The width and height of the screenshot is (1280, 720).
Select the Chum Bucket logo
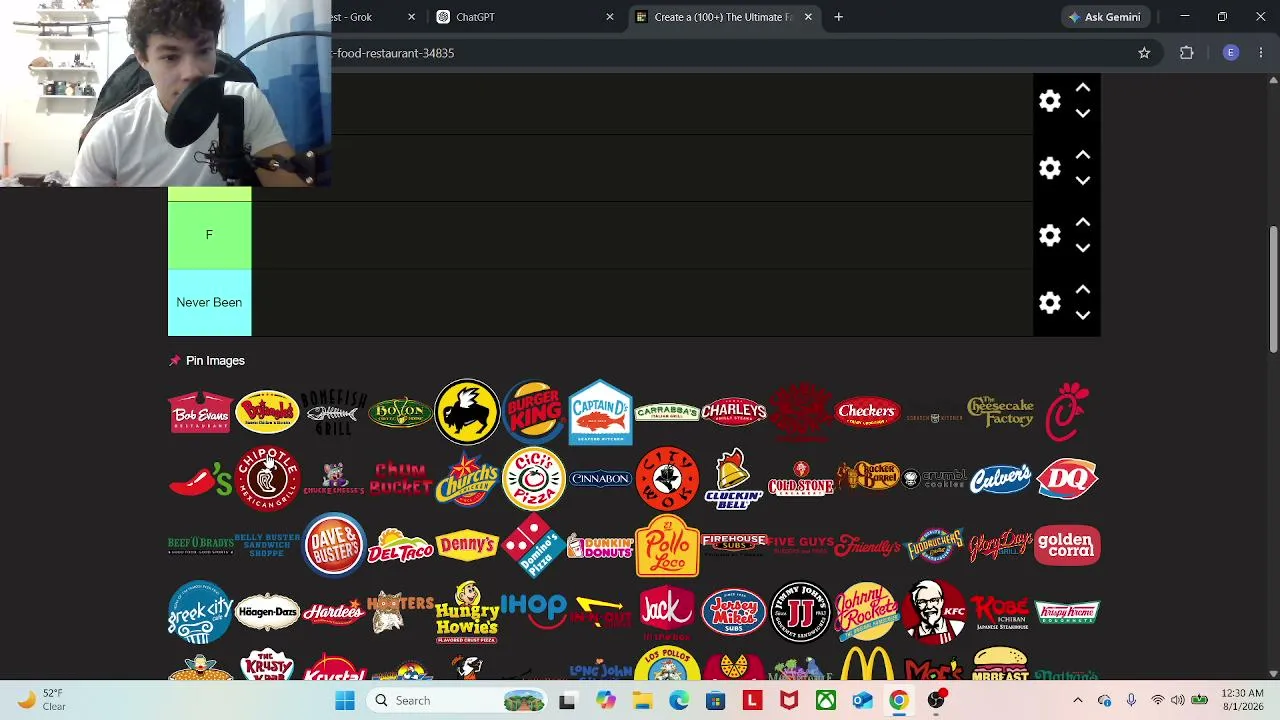tap(400, 479)
